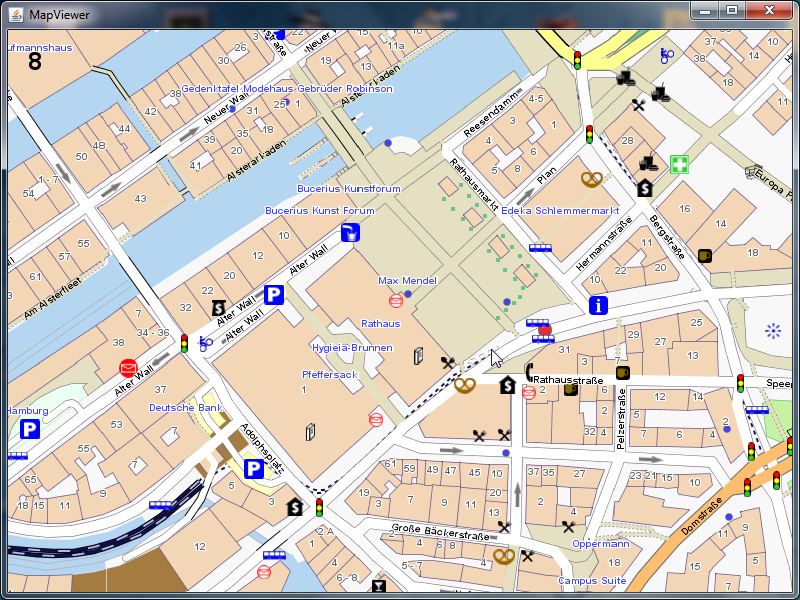
Task: Select the coffee cup icon on Bergstraße
Action: pos(705,255)
